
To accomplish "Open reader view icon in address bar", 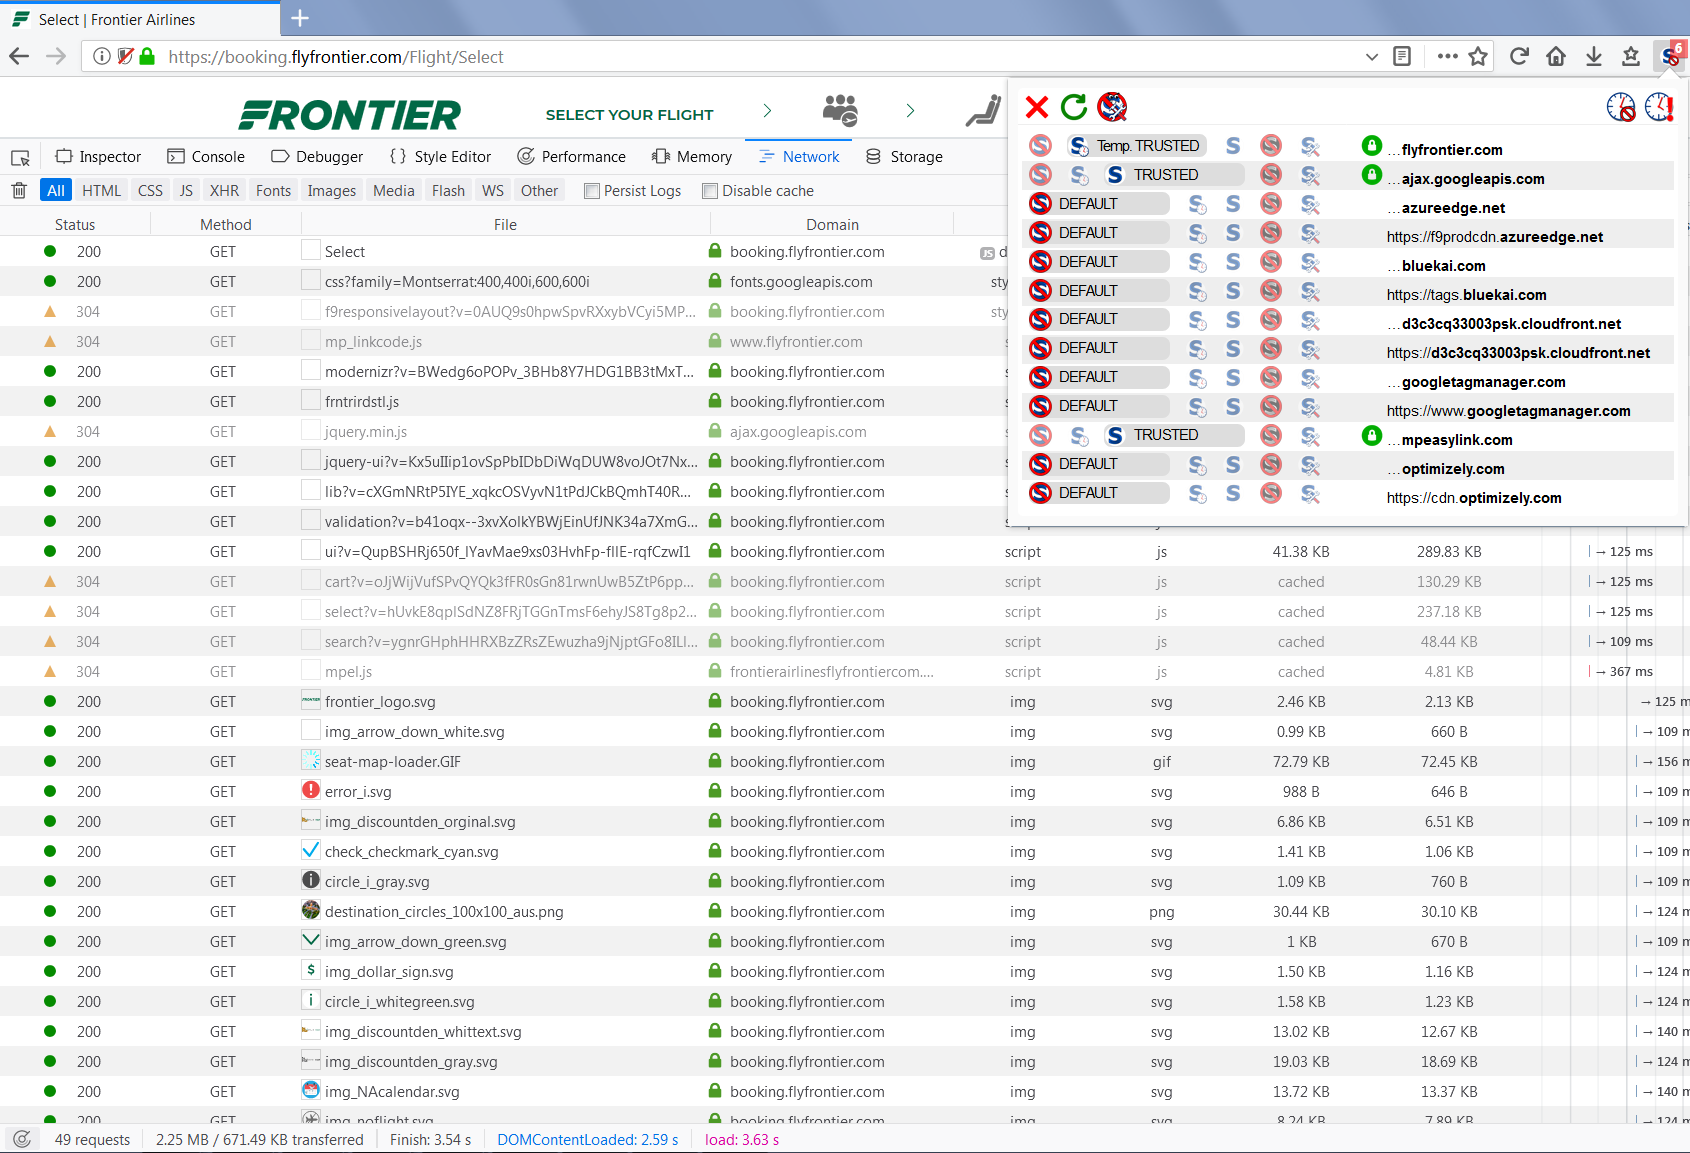I will 1402,57.
